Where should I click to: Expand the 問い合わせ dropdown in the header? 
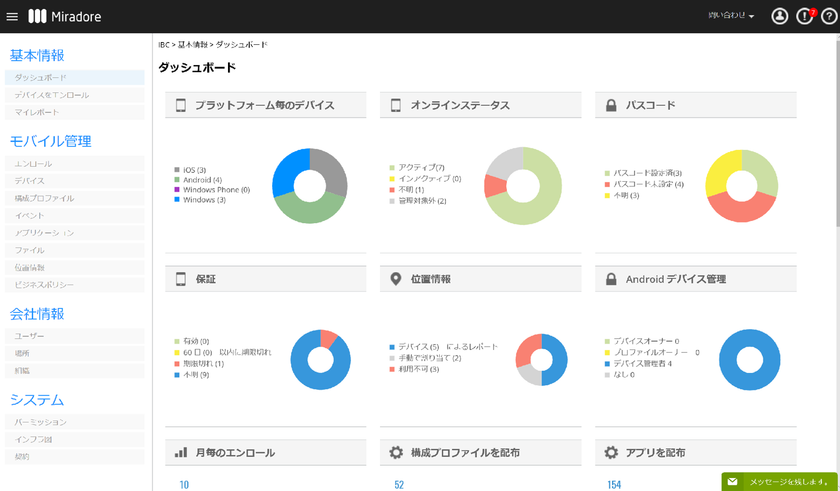tap(731, 17)
